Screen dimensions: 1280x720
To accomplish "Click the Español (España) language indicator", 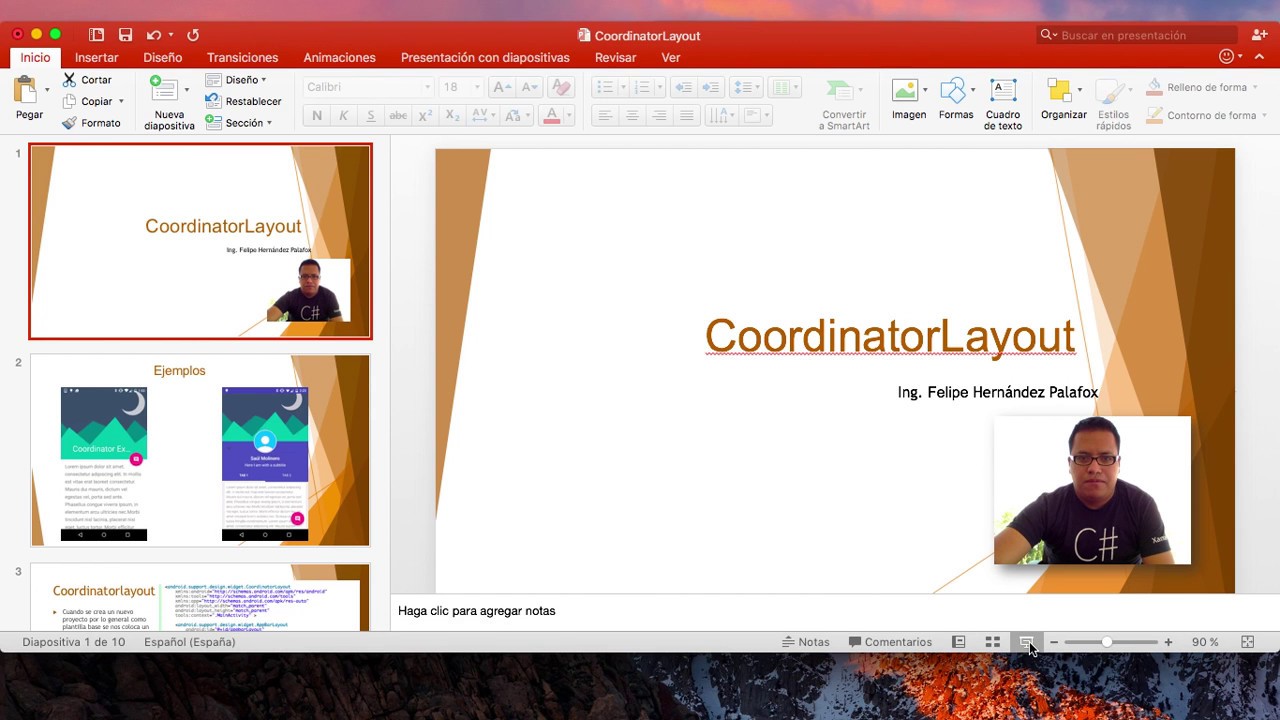I will 189,642.
